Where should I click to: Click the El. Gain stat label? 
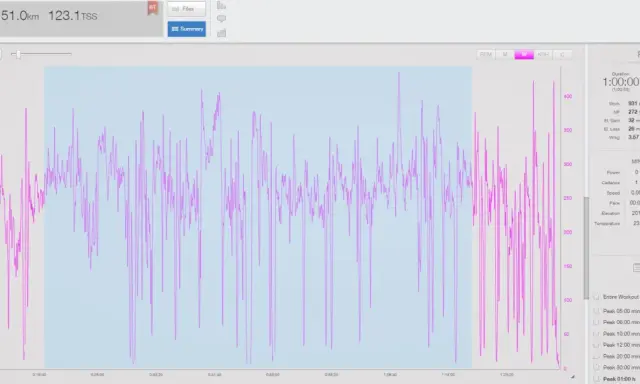pos(612,120)
